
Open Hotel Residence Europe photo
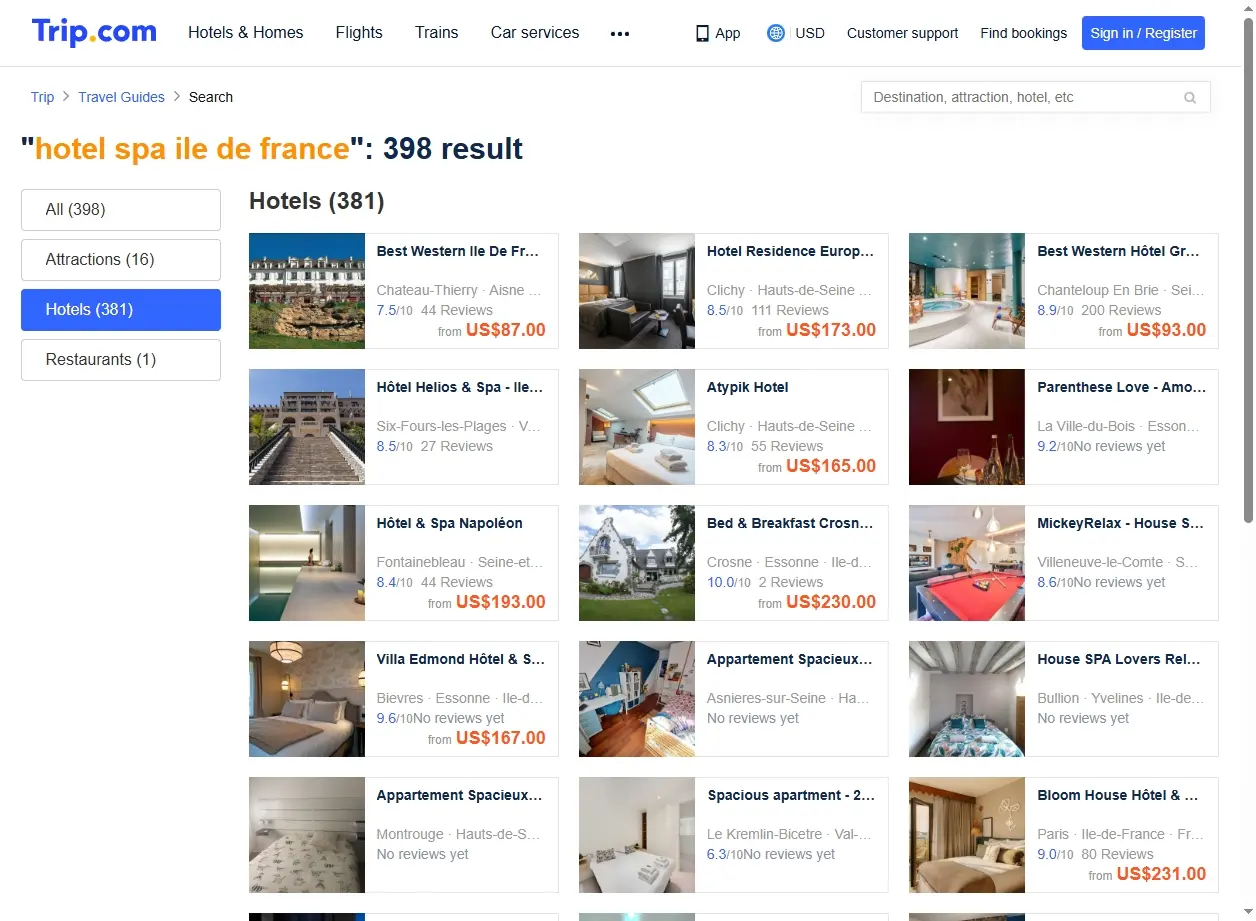point(637,291)
